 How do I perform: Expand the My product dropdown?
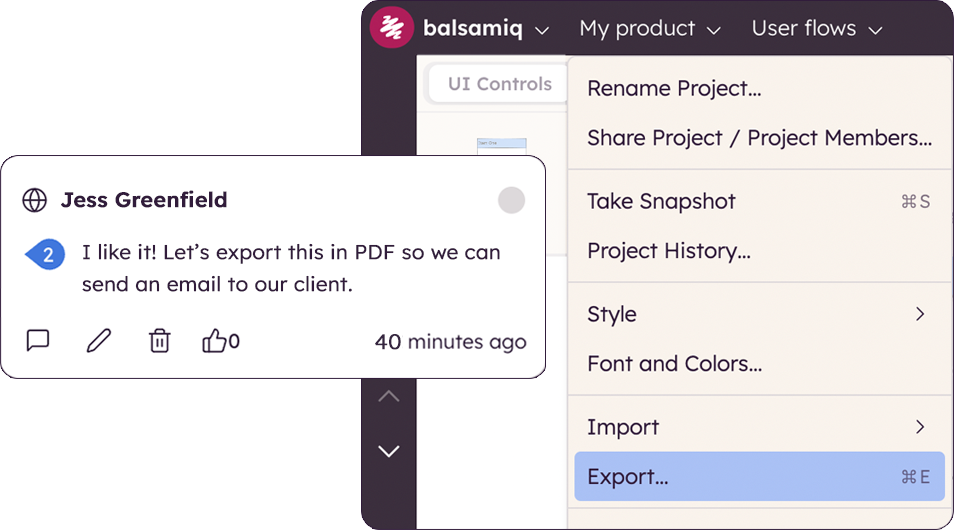pyautogui.click(x=650, y=29)
